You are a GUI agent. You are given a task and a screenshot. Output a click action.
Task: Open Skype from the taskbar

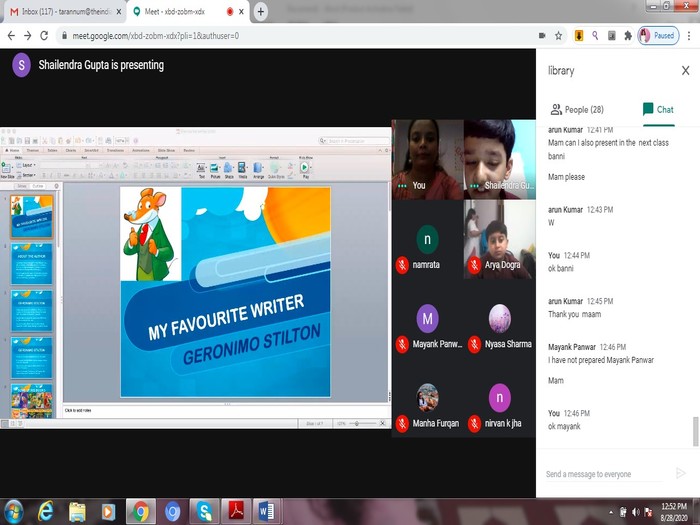pos(204,512)
